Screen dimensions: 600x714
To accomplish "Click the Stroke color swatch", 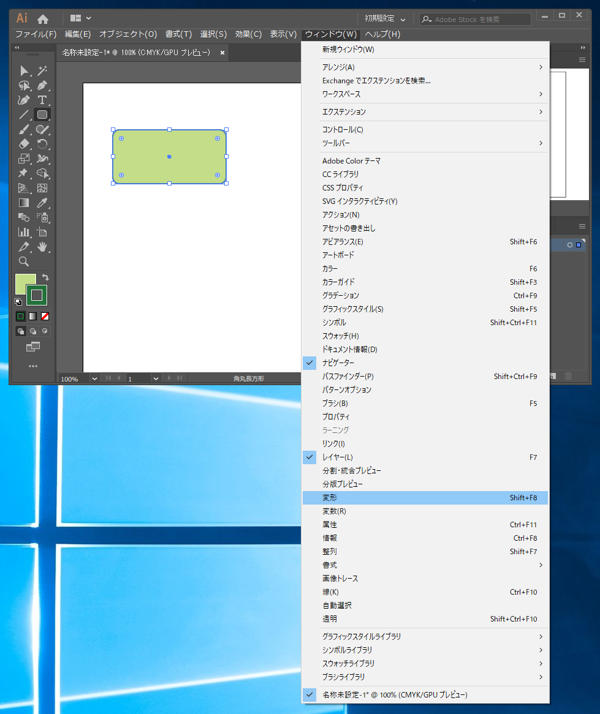I will 36,296.
